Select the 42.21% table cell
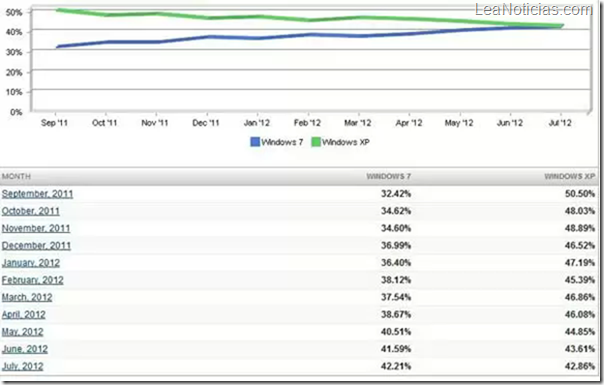604x385 pixels. (396, 367)
